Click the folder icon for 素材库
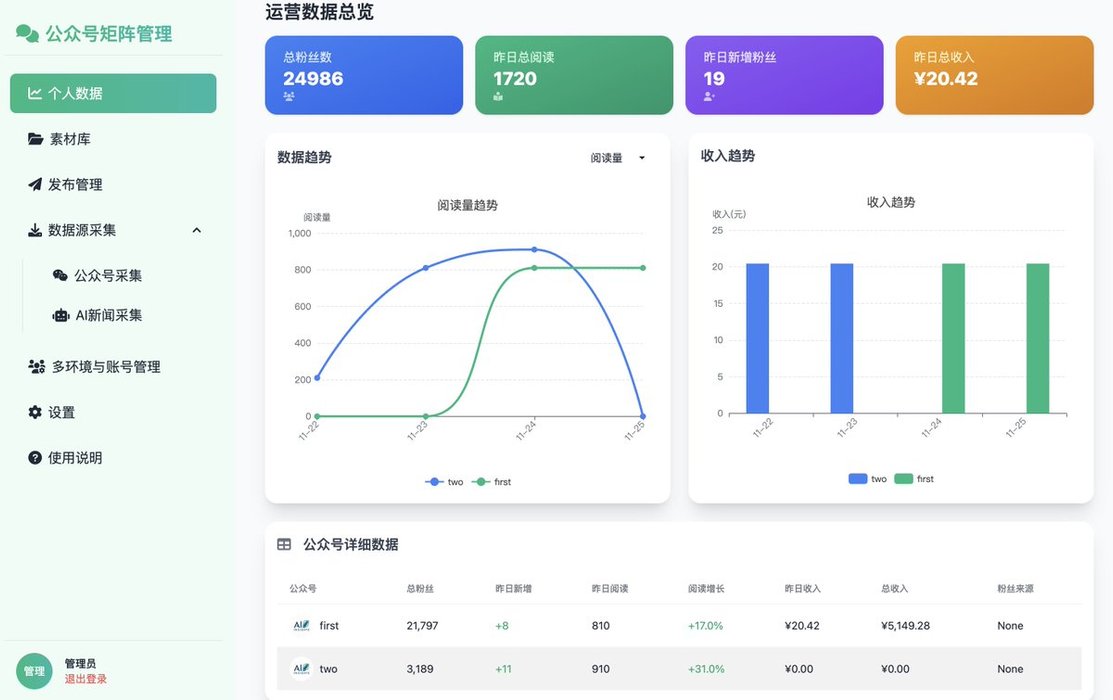 tap(36, 139)
